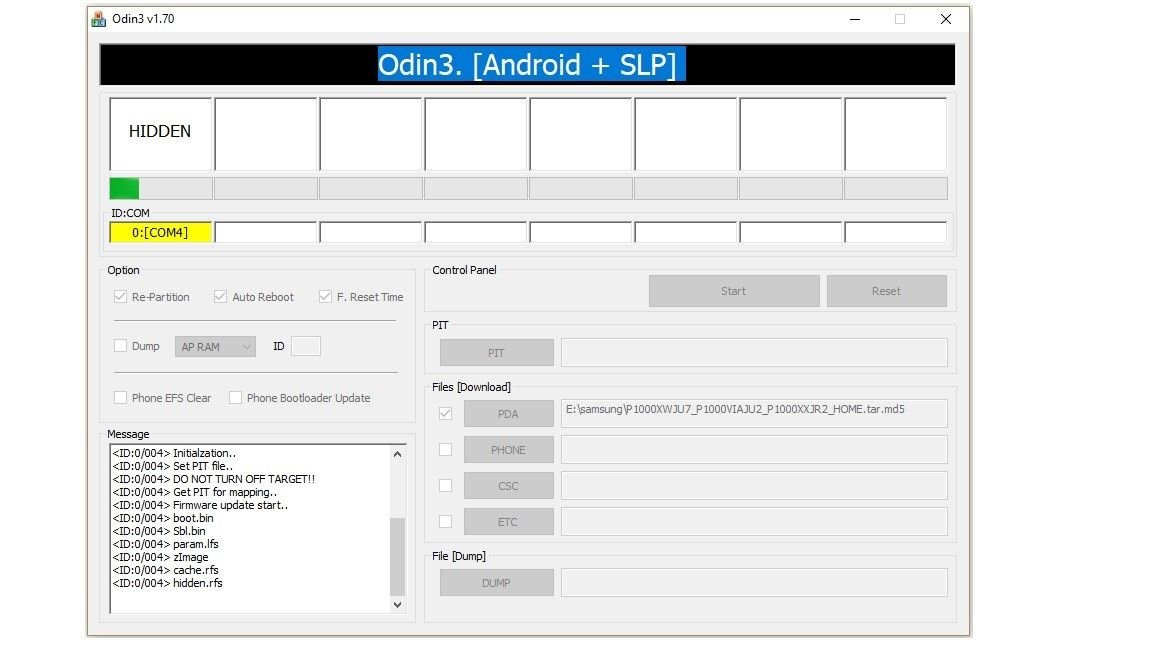Minimize the Odin3 window
The image size is (1152, 648).
(854, 19)
